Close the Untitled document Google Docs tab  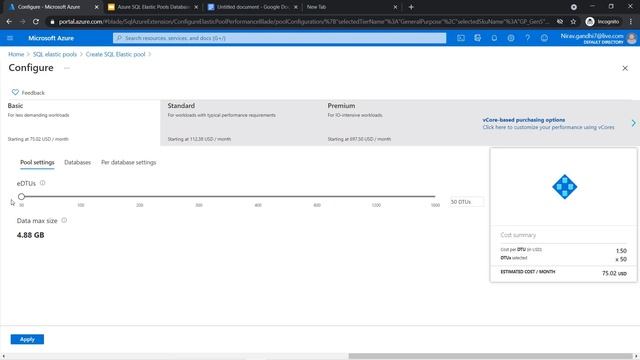pos(296,7)
